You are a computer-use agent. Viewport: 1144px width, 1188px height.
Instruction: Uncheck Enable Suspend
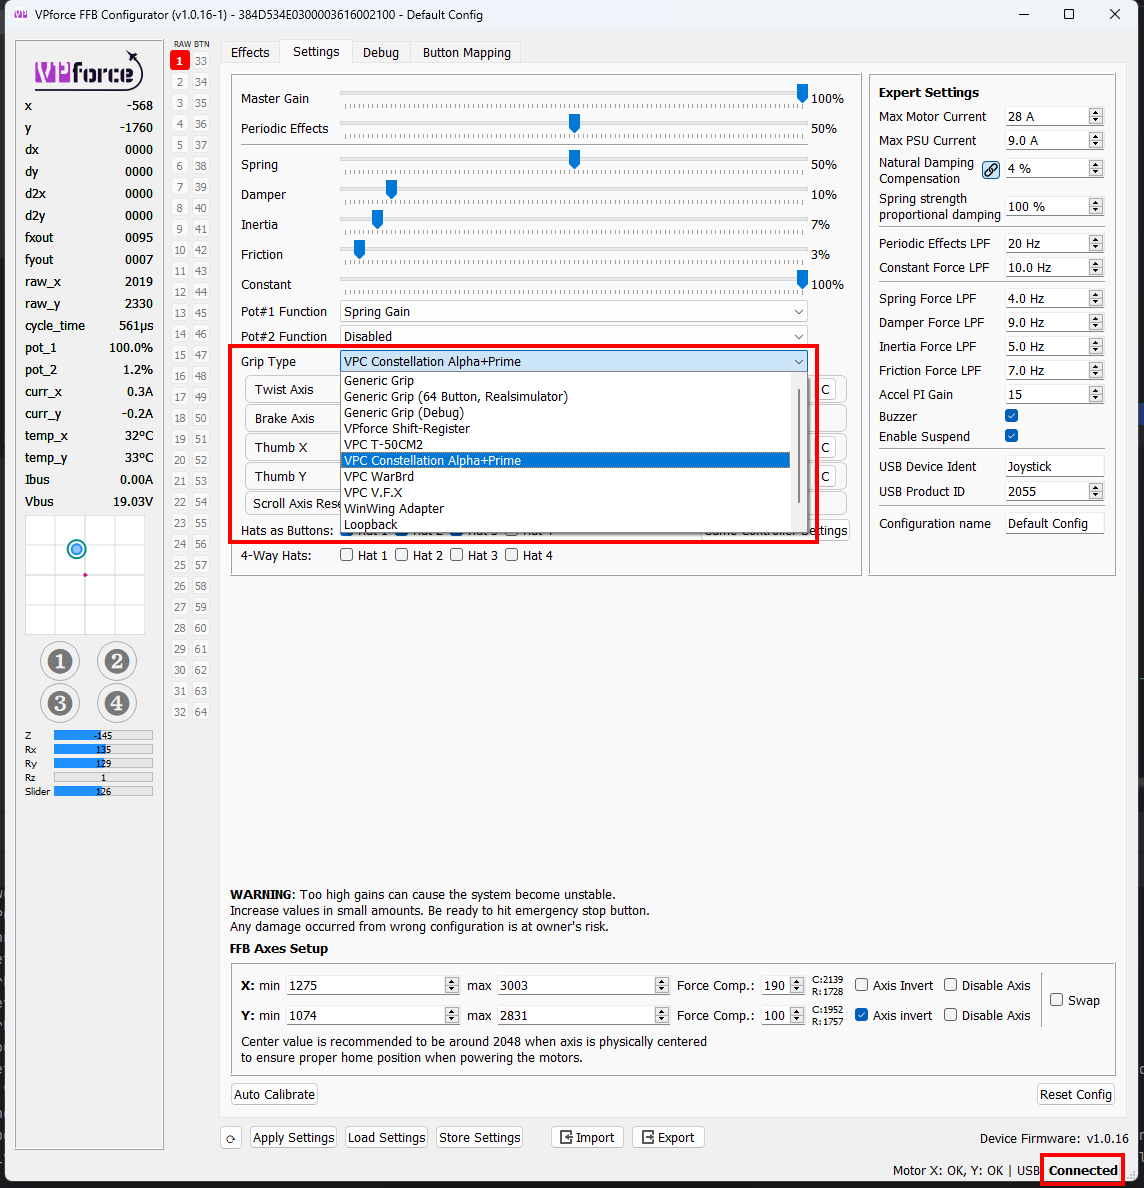pos(1011,436)
